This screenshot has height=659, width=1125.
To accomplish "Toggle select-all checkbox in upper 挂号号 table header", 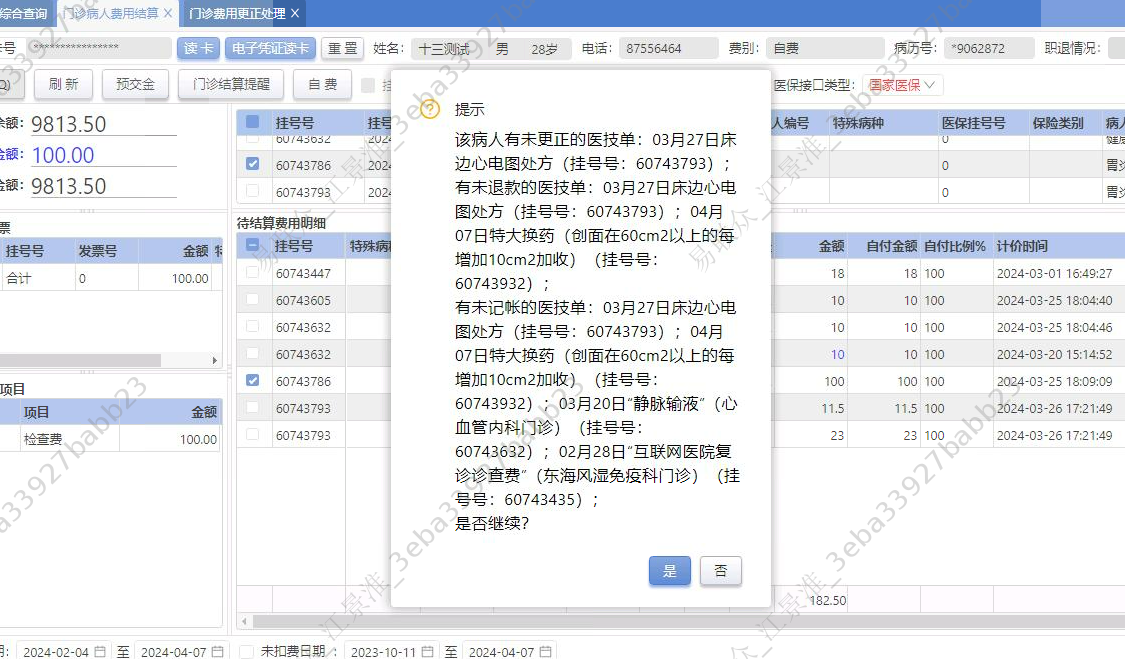I will point(253,122).
